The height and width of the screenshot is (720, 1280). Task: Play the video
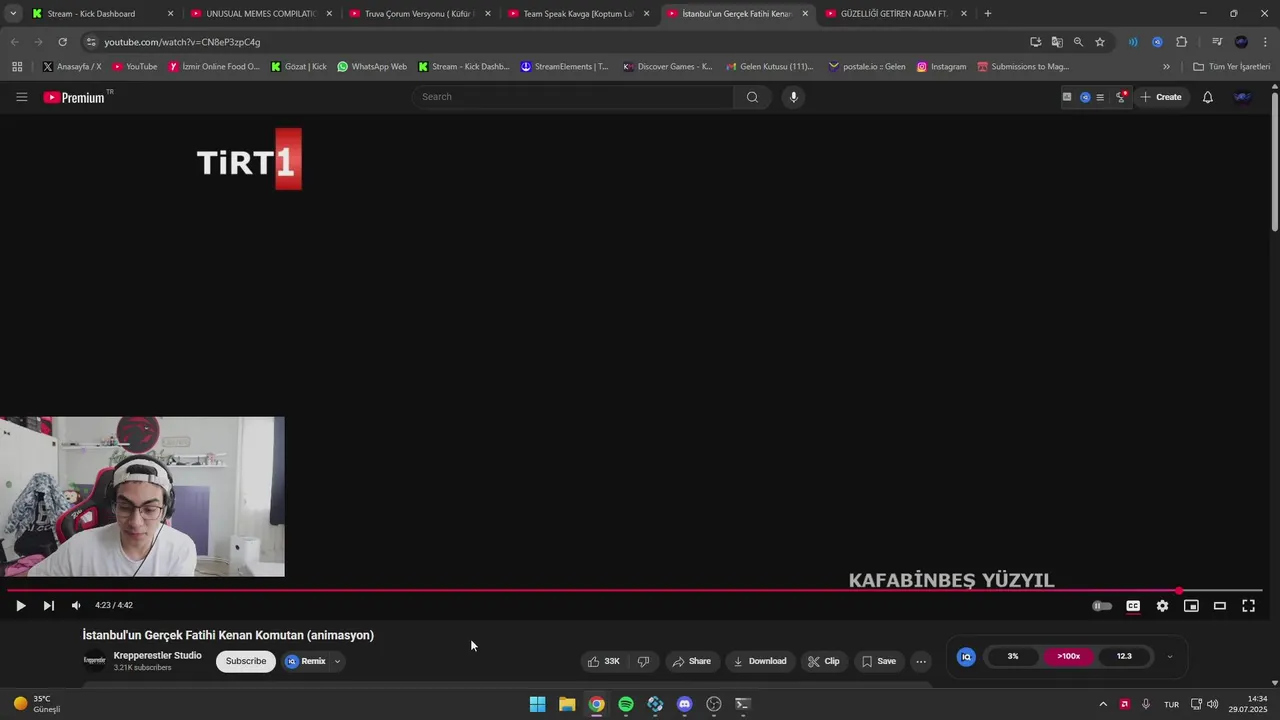coord(20,605)
